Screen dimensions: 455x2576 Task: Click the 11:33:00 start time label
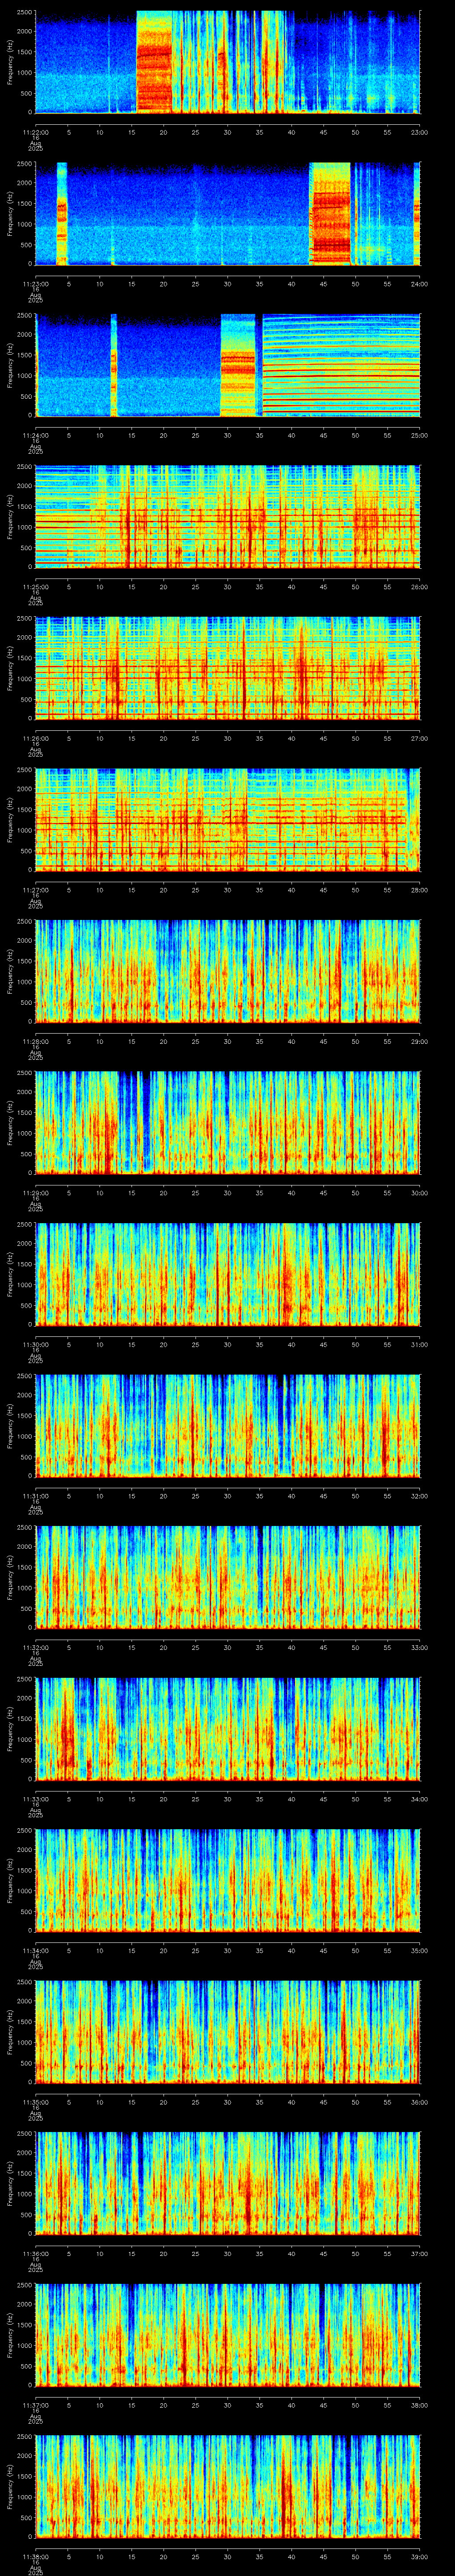[x=35, y=1799]
